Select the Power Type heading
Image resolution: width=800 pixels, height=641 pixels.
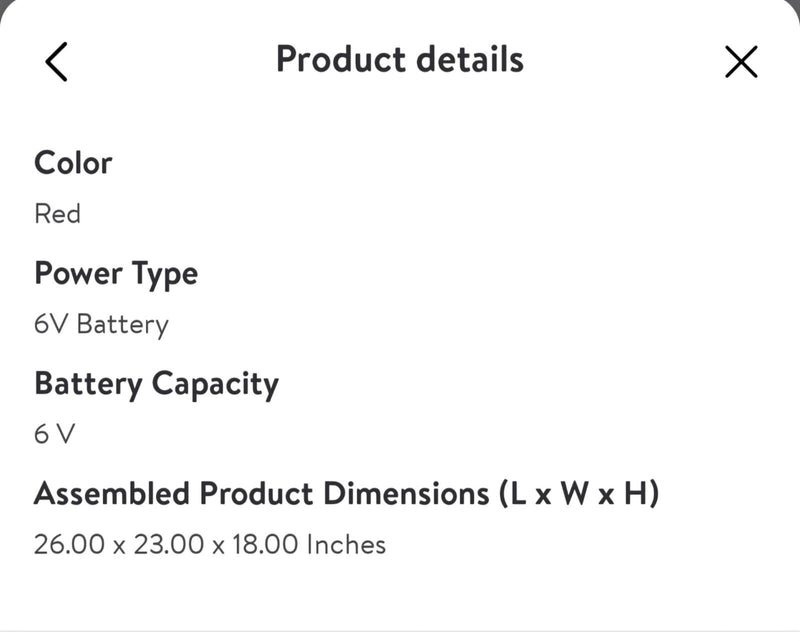[116, 273]
